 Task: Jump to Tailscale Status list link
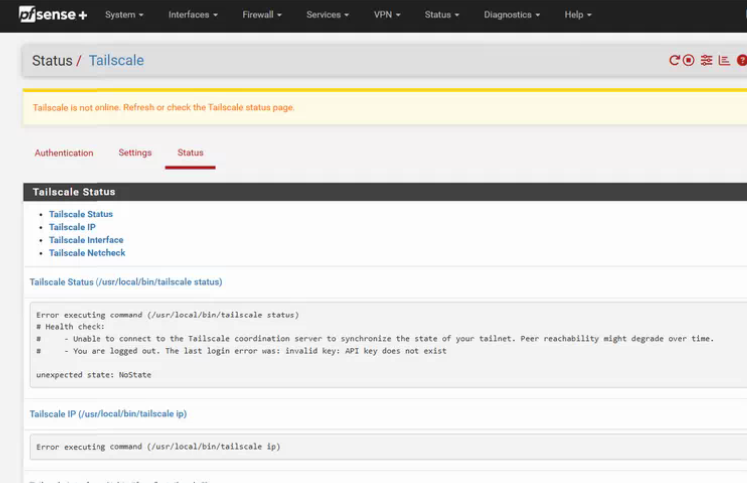[x=81, y=214]
